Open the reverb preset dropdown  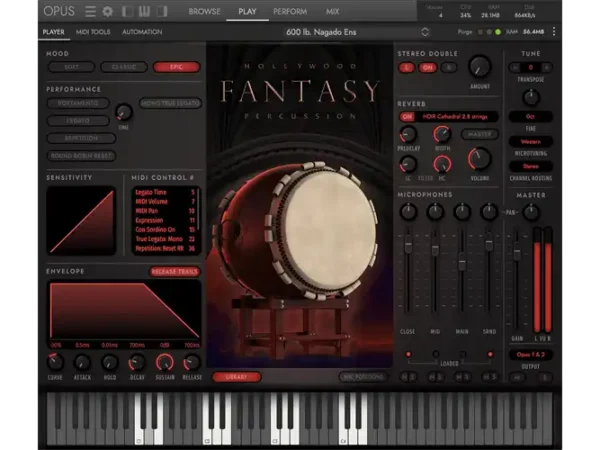[x=457, y=117]
